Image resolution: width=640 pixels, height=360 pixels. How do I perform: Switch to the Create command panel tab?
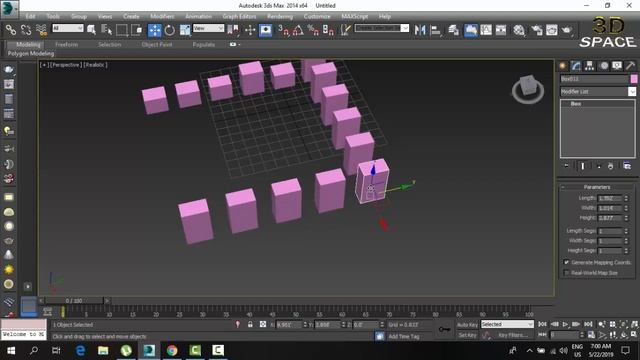[563, 66]
